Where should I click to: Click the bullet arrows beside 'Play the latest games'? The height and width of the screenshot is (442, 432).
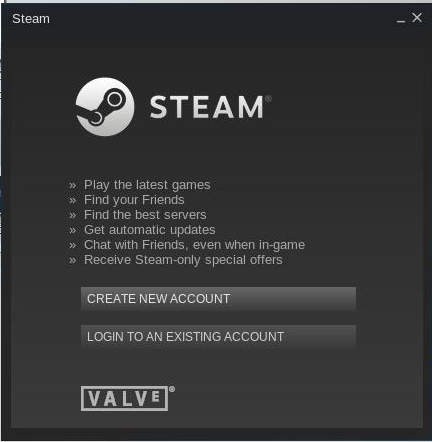pyautogui.click(x=73, y=186)
